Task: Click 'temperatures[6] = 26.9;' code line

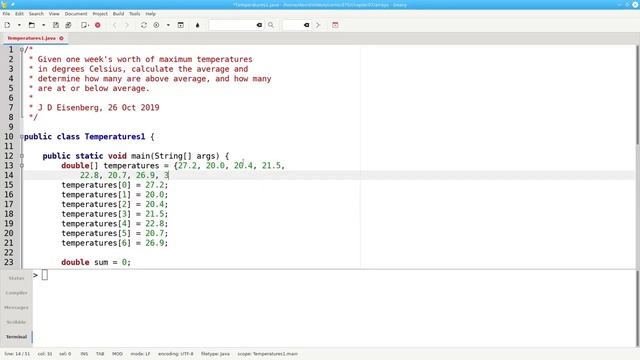Action: click(115, 243)
